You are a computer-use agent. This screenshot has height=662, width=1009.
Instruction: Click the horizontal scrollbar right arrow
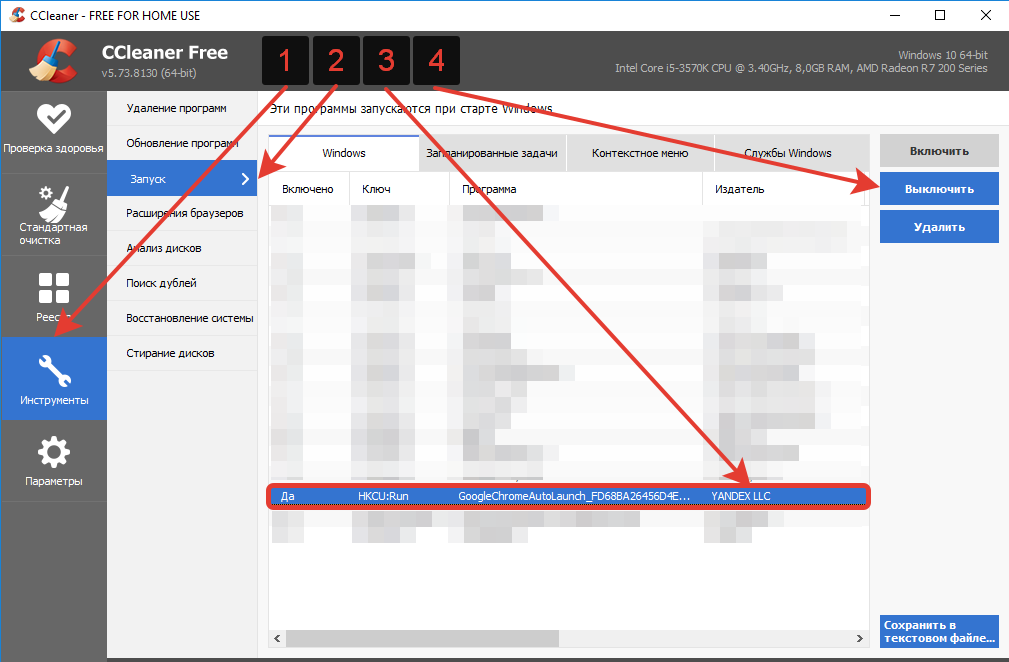pos(860,638)
